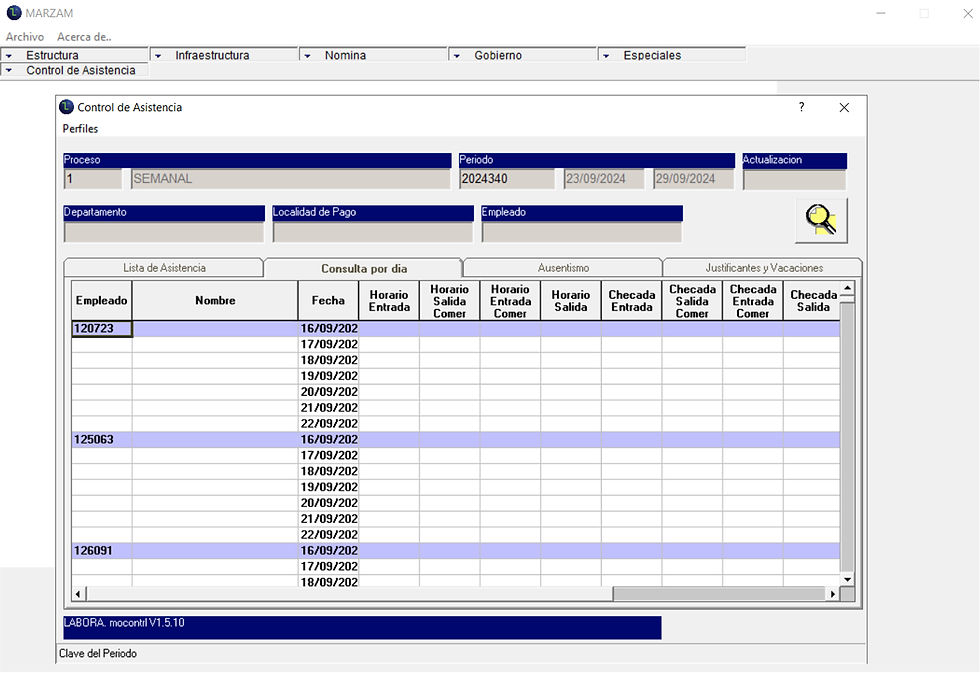Click the Empleado column header
The width and height of the screenshot is (980, 673).
click(102, 301)
